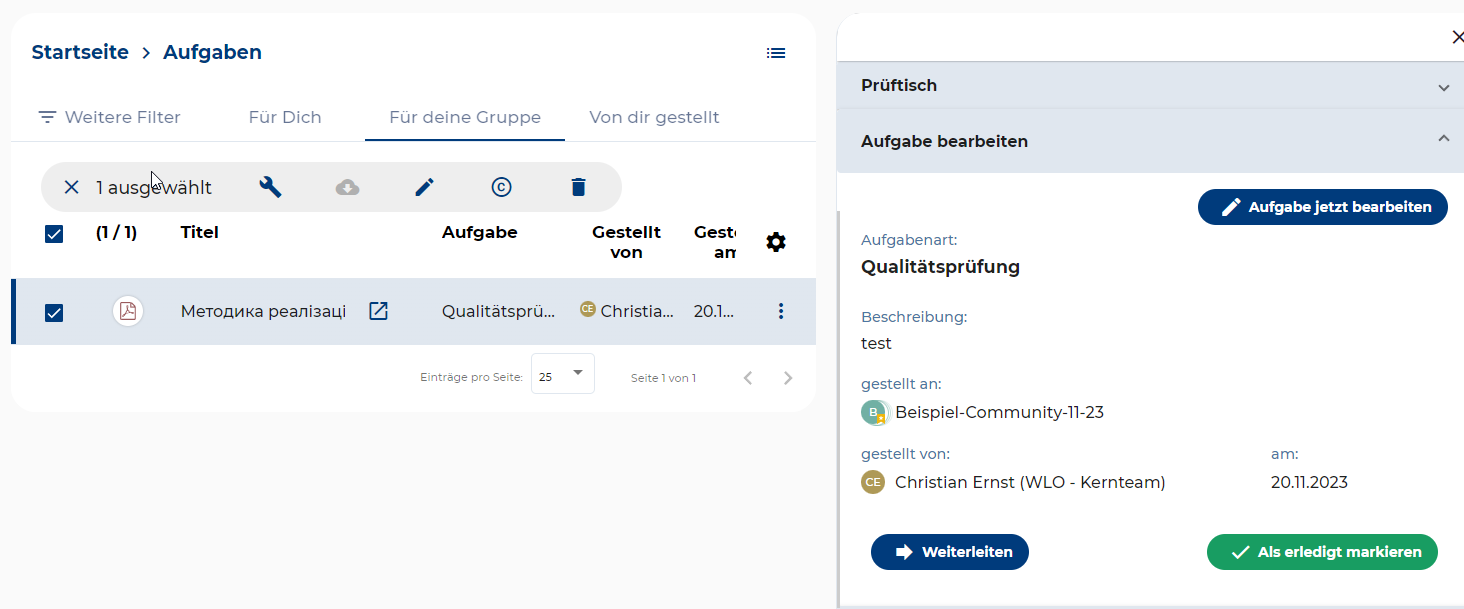This screenshot has width=1464, height=609.
Task: Uncheck the Методика реалізаці row checkbox
Action: 54,313
